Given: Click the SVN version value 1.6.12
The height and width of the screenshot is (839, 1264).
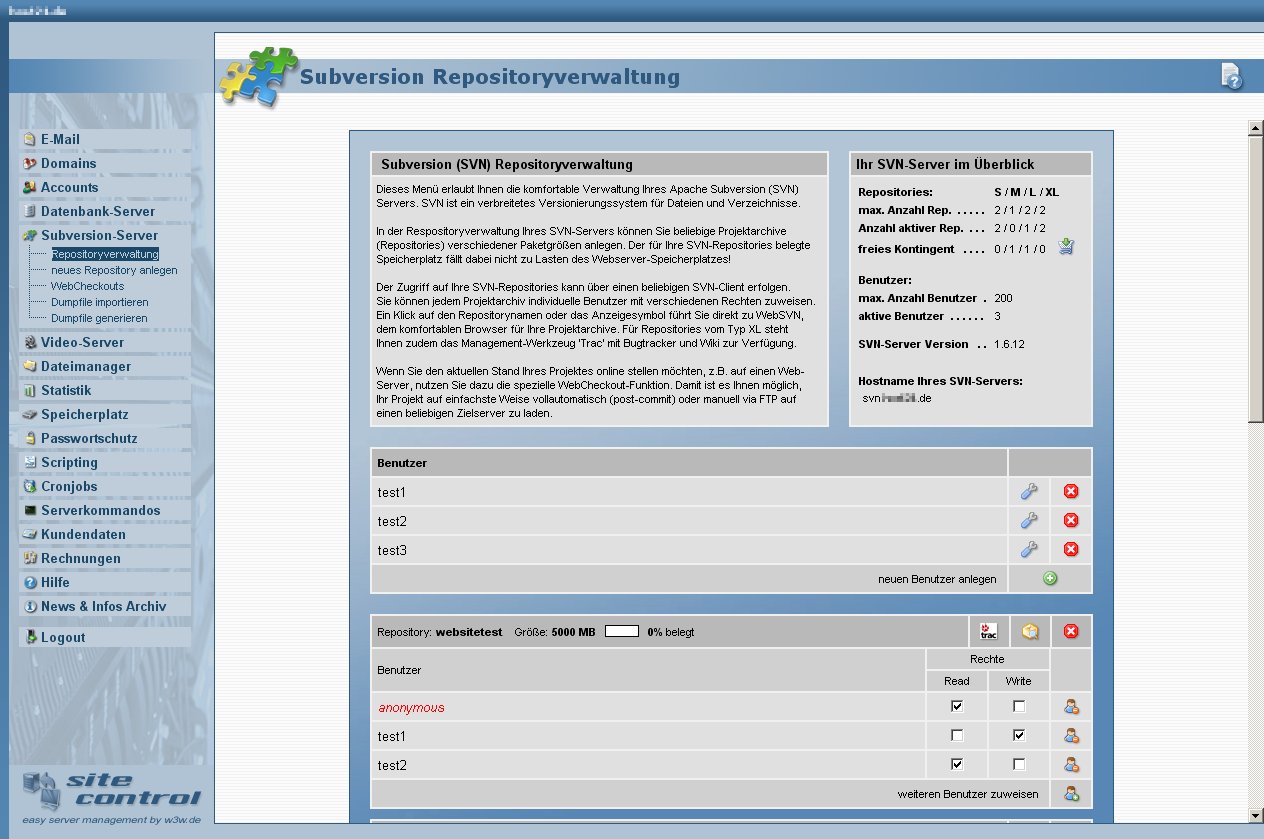Looking at the screenshot, I should [x=1009, y=344].
